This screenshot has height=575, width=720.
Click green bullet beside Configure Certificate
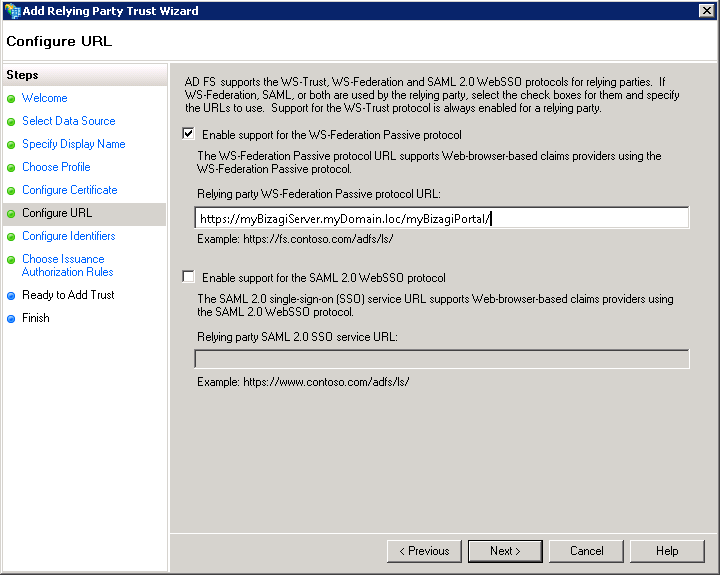click(11, 191)
